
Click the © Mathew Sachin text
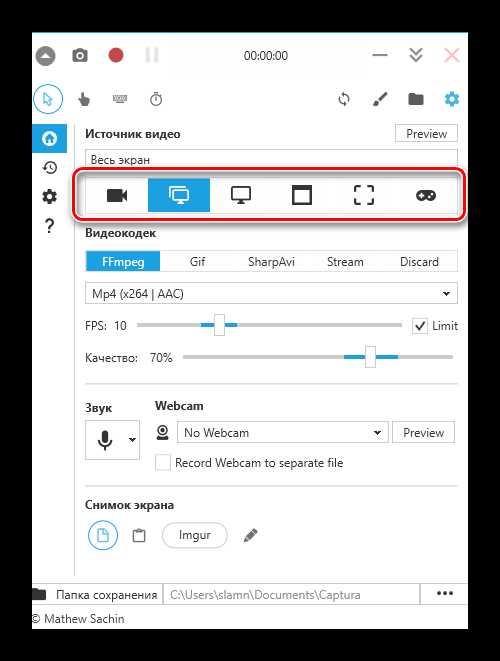[78, 619]
